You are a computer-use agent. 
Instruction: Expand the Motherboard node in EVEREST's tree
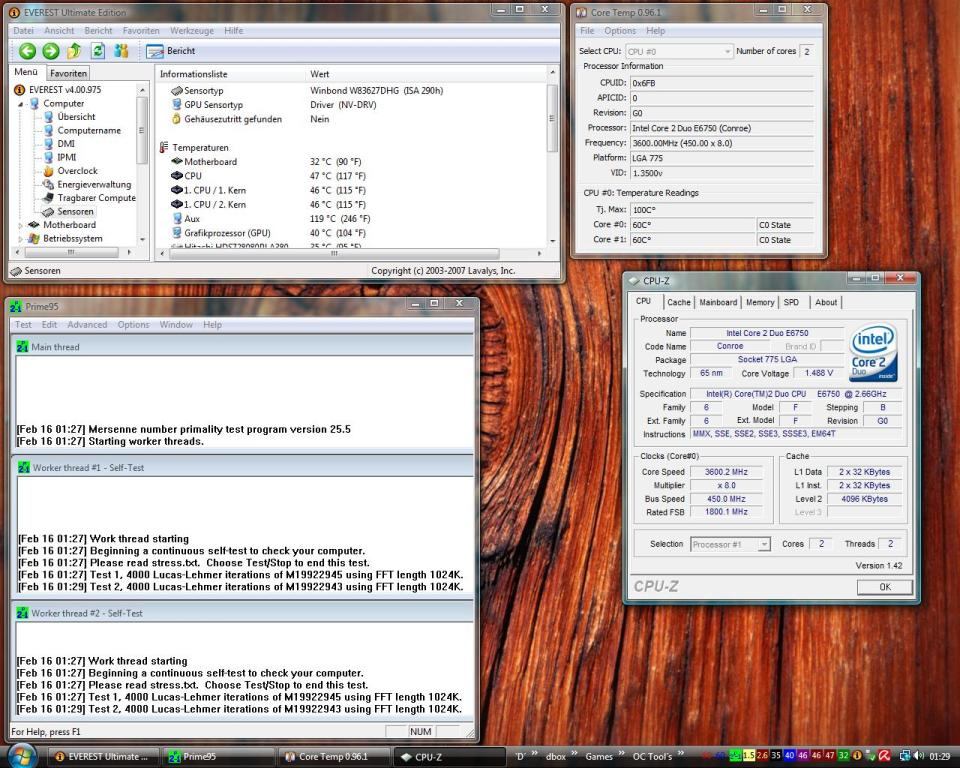(21, 225)
